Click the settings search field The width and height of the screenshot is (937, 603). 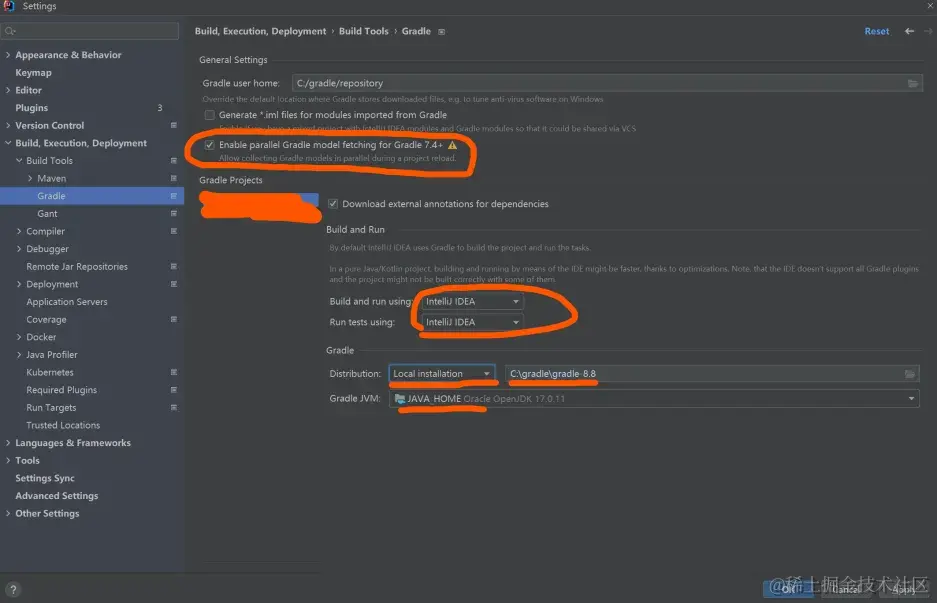(90, 30)
